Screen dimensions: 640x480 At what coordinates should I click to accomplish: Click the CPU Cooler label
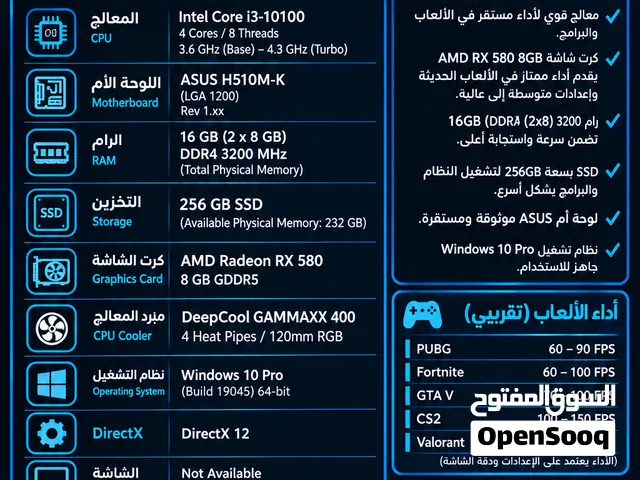122,336
